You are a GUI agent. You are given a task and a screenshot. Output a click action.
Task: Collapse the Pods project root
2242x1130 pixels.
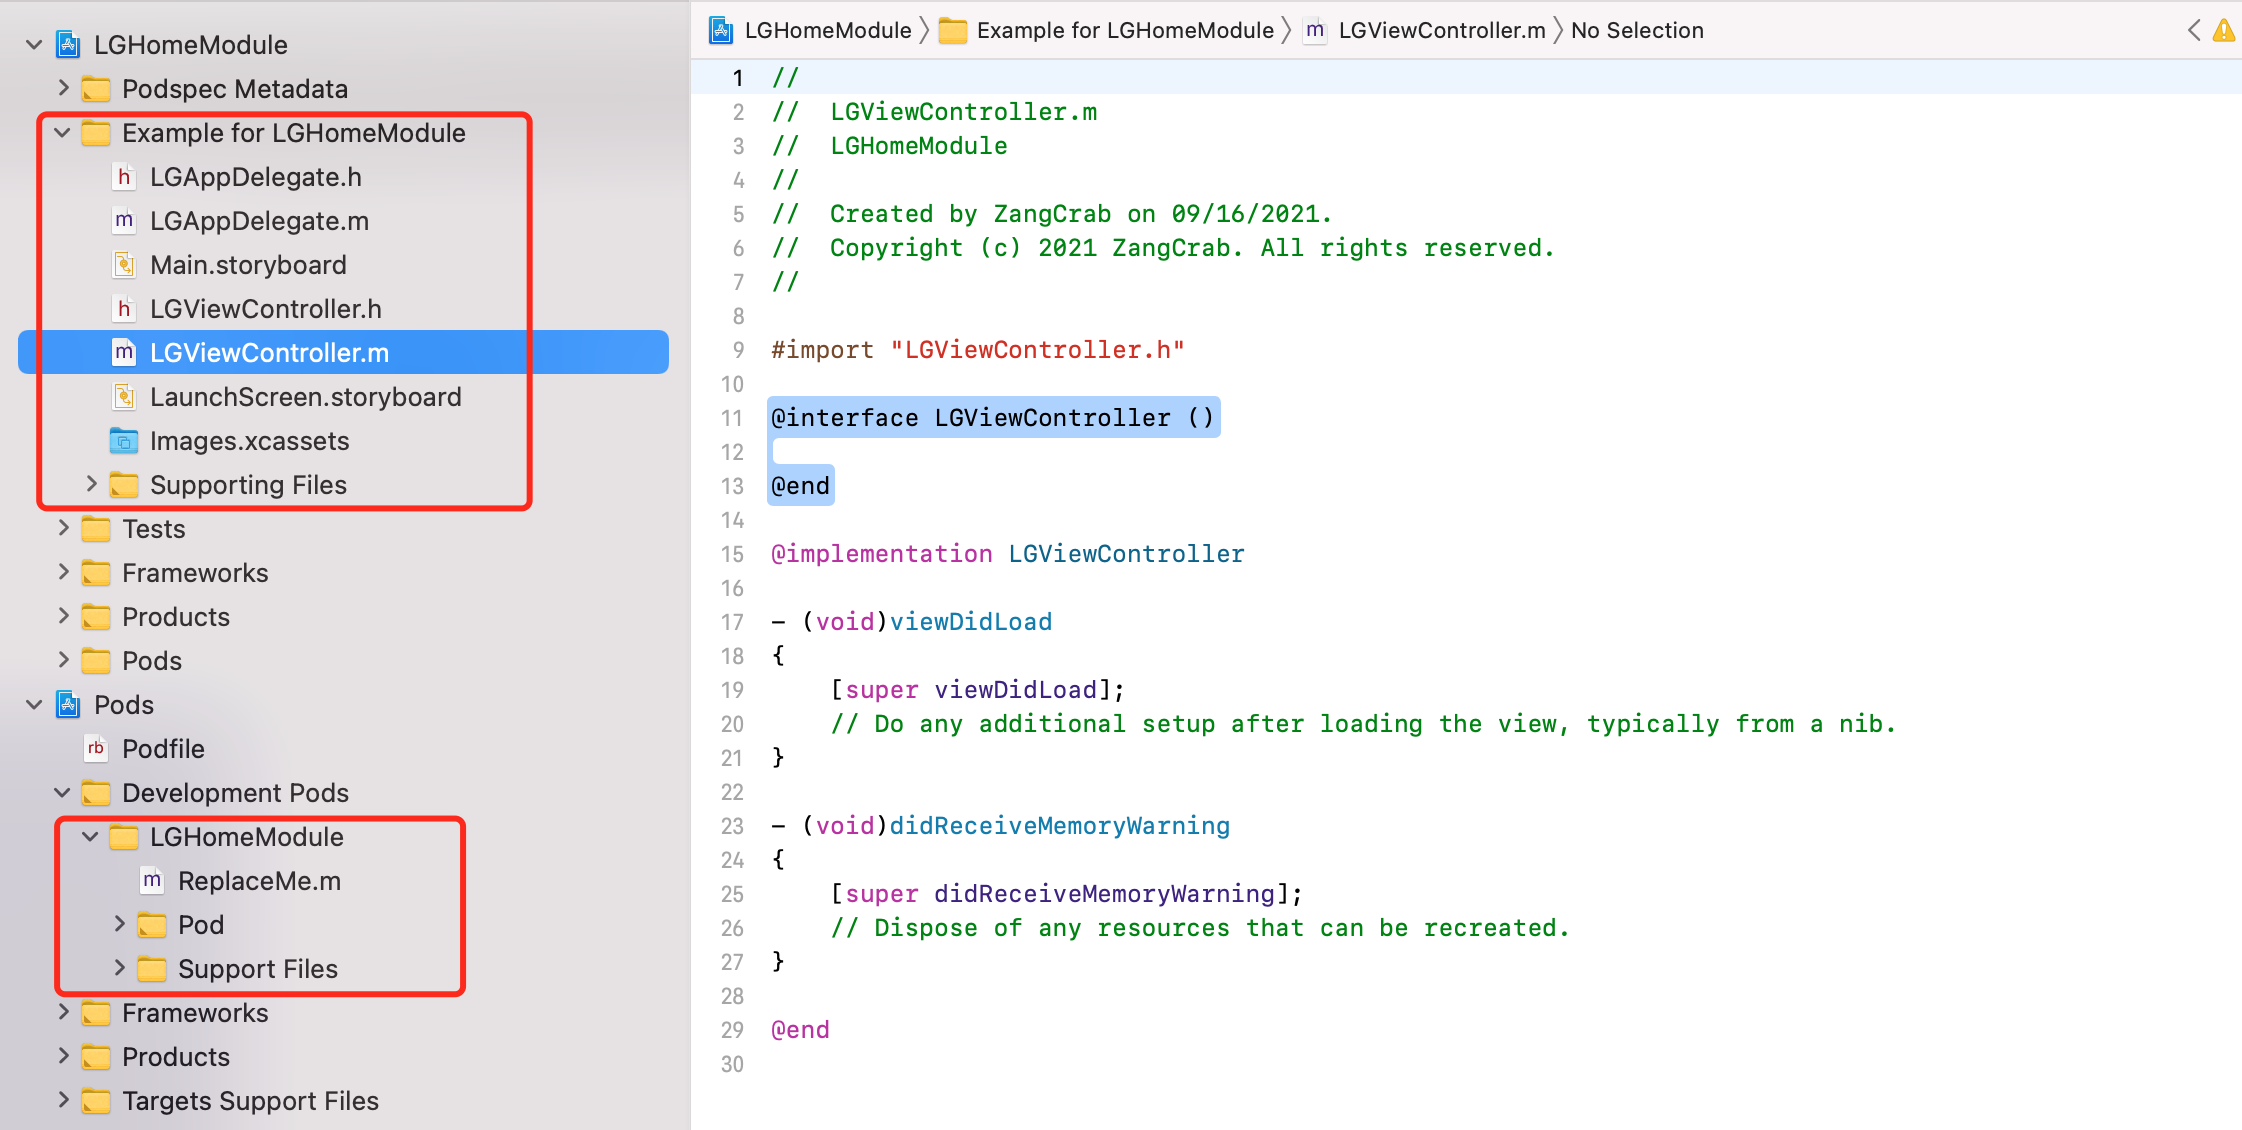34,705
